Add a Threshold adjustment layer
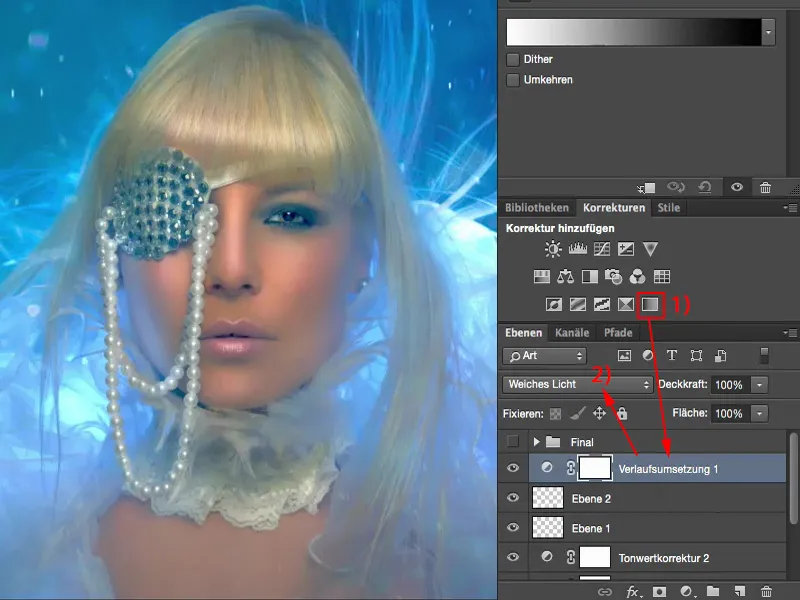This screenshot has width=800, height=600. [x=602, y=305]
